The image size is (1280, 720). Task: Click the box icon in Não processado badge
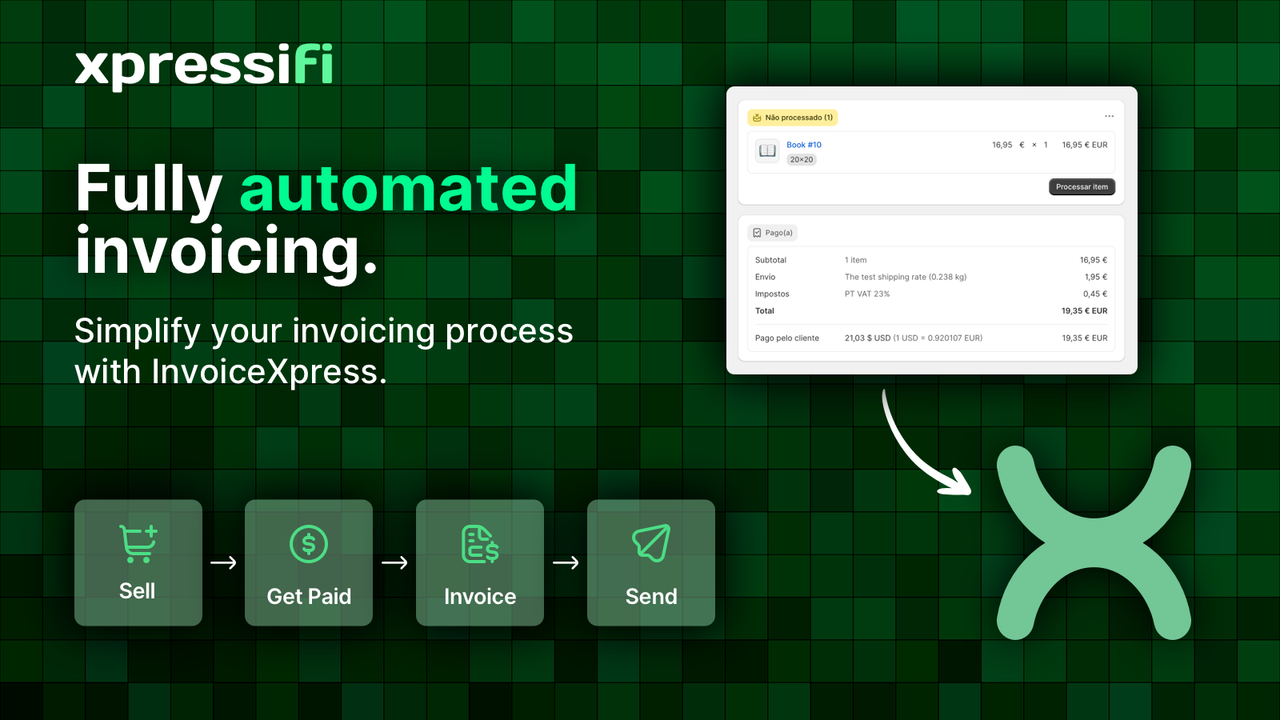pos(758,117)
